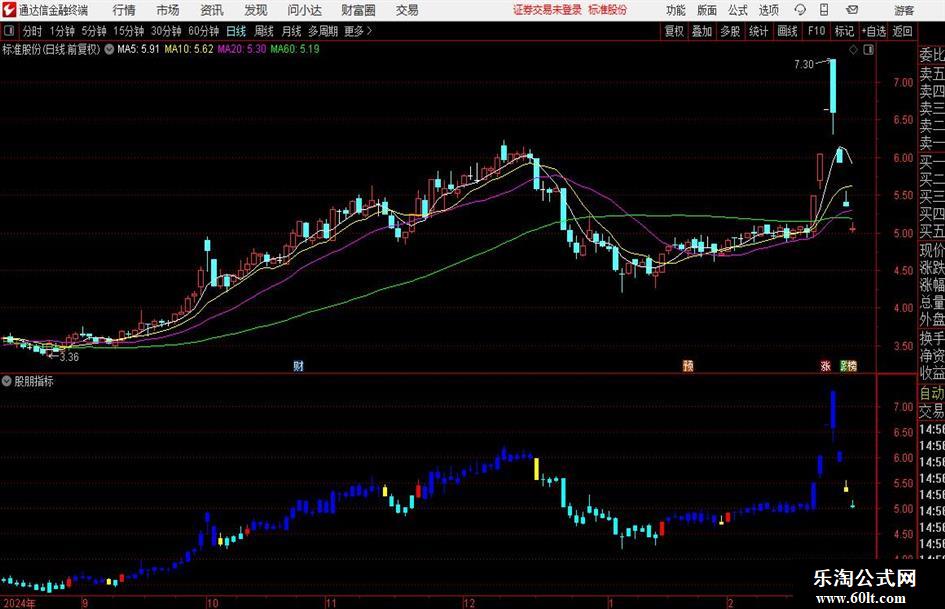Screen dimensions: 945x609
Task: Click the MA5: 5.91 indicator label
Action: click(138, 49)
